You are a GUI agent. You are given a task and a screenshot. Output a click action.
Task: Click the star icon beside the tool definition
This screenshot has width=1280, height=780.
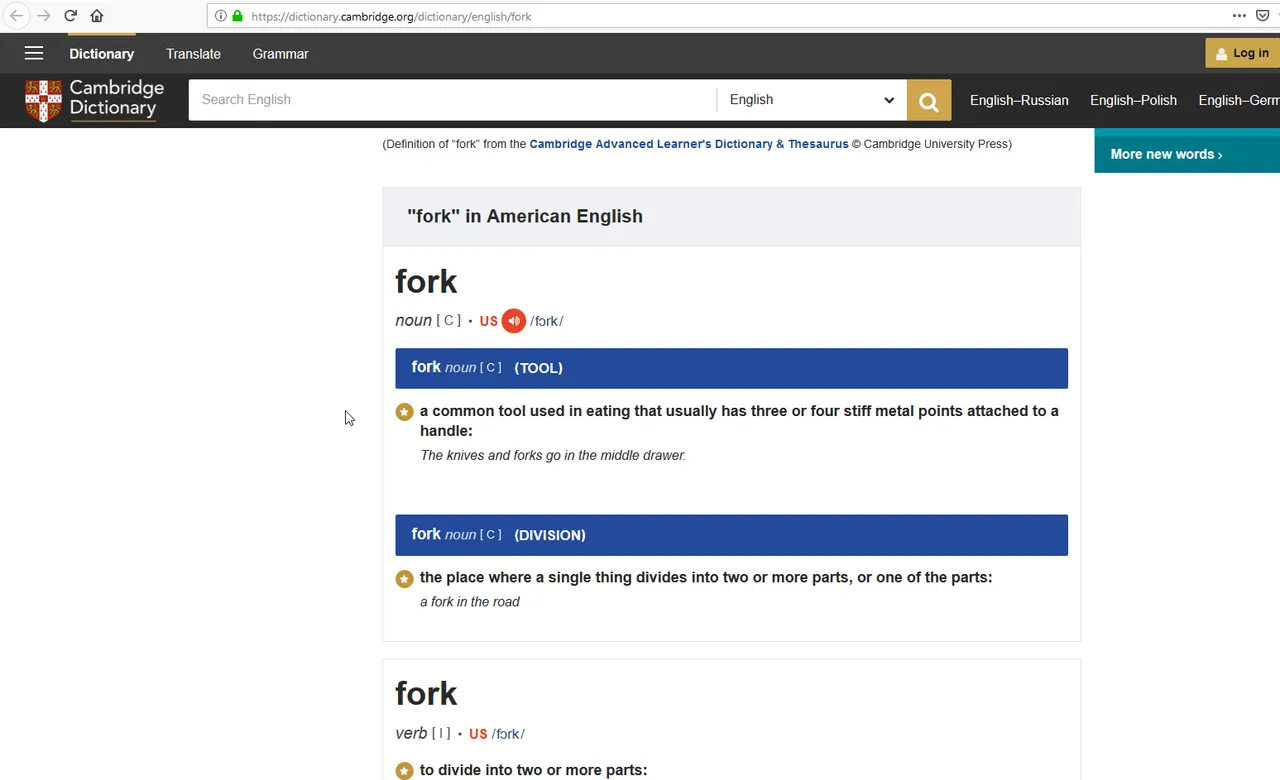click(404, 412)
